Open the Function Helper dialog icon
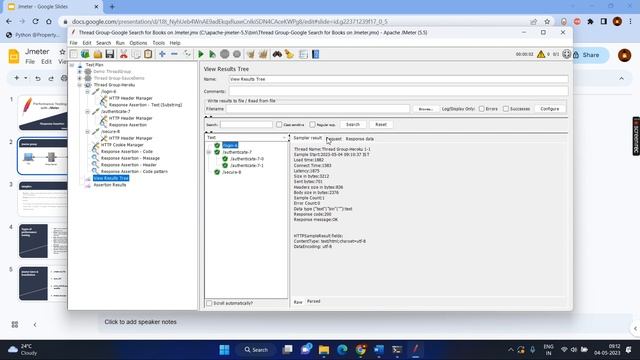The image size is (640, 360). pos(303,54)
